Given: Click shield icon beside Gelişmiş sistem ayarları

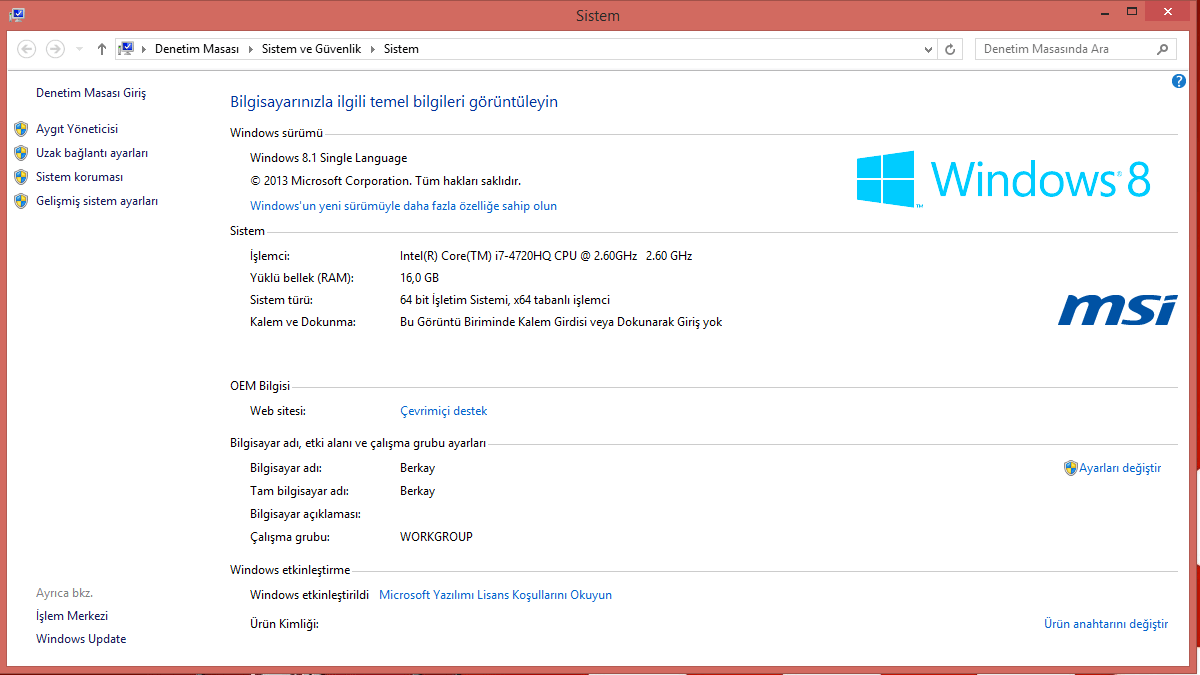Looking at the screenshot, I should tap(21, 201).
